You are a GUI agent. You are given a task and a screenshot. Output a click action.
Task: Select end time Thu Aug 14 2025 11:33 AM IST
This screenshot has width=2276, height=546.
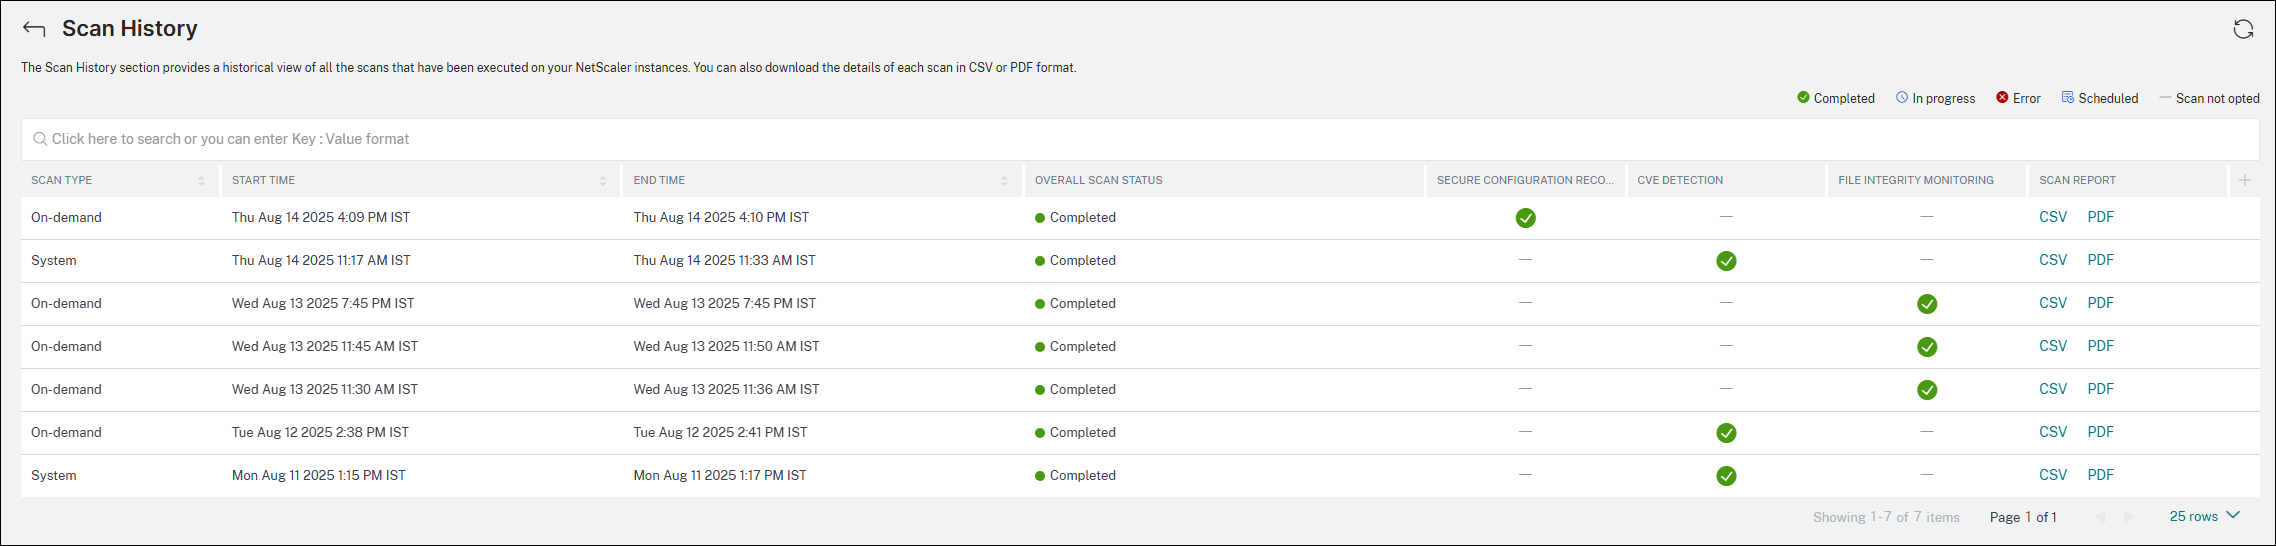click(x=724, y=260)
